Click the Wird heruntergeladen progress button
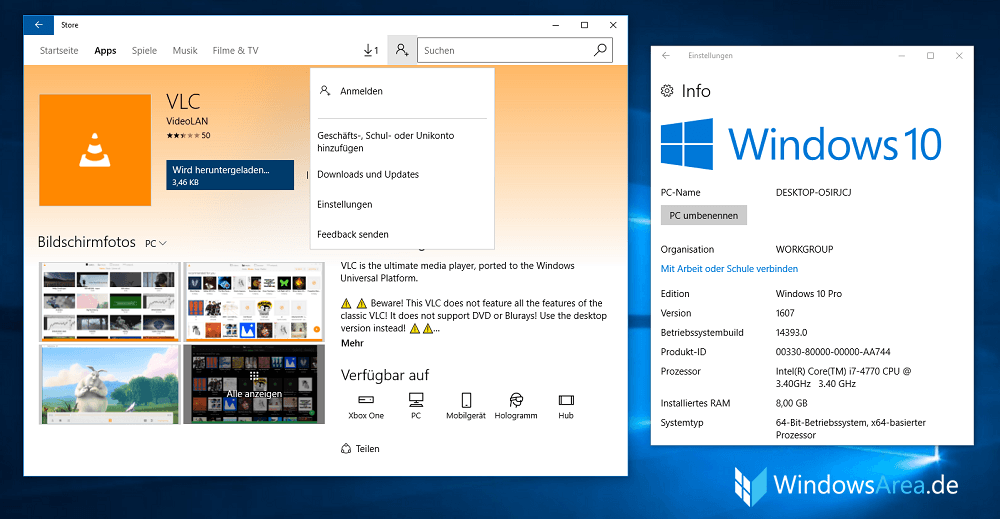Viewport: 1000px width, 519px height. coord(230,175)
